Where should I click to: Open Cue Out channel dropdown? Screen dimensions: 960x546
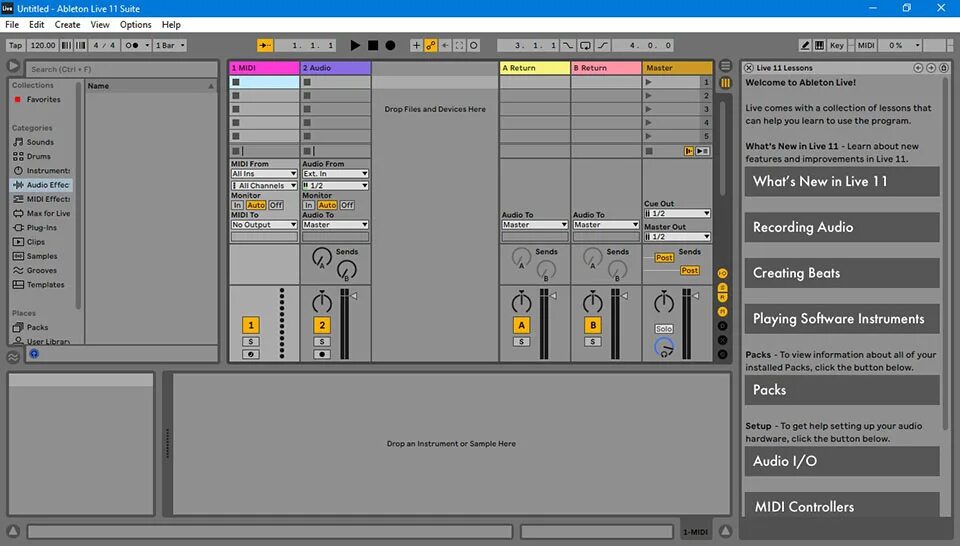(677, 214)
